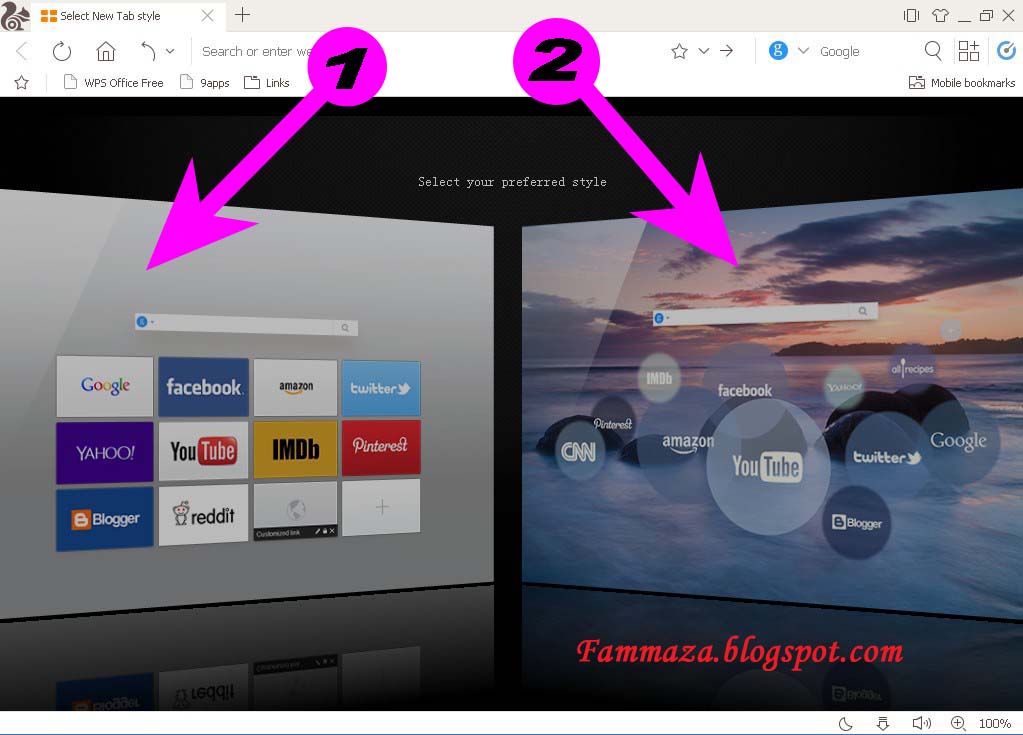This screenshot has height=735, width=1023.
Task: Toggle sound with speaker icon
Action: click(x=921, y=723)
